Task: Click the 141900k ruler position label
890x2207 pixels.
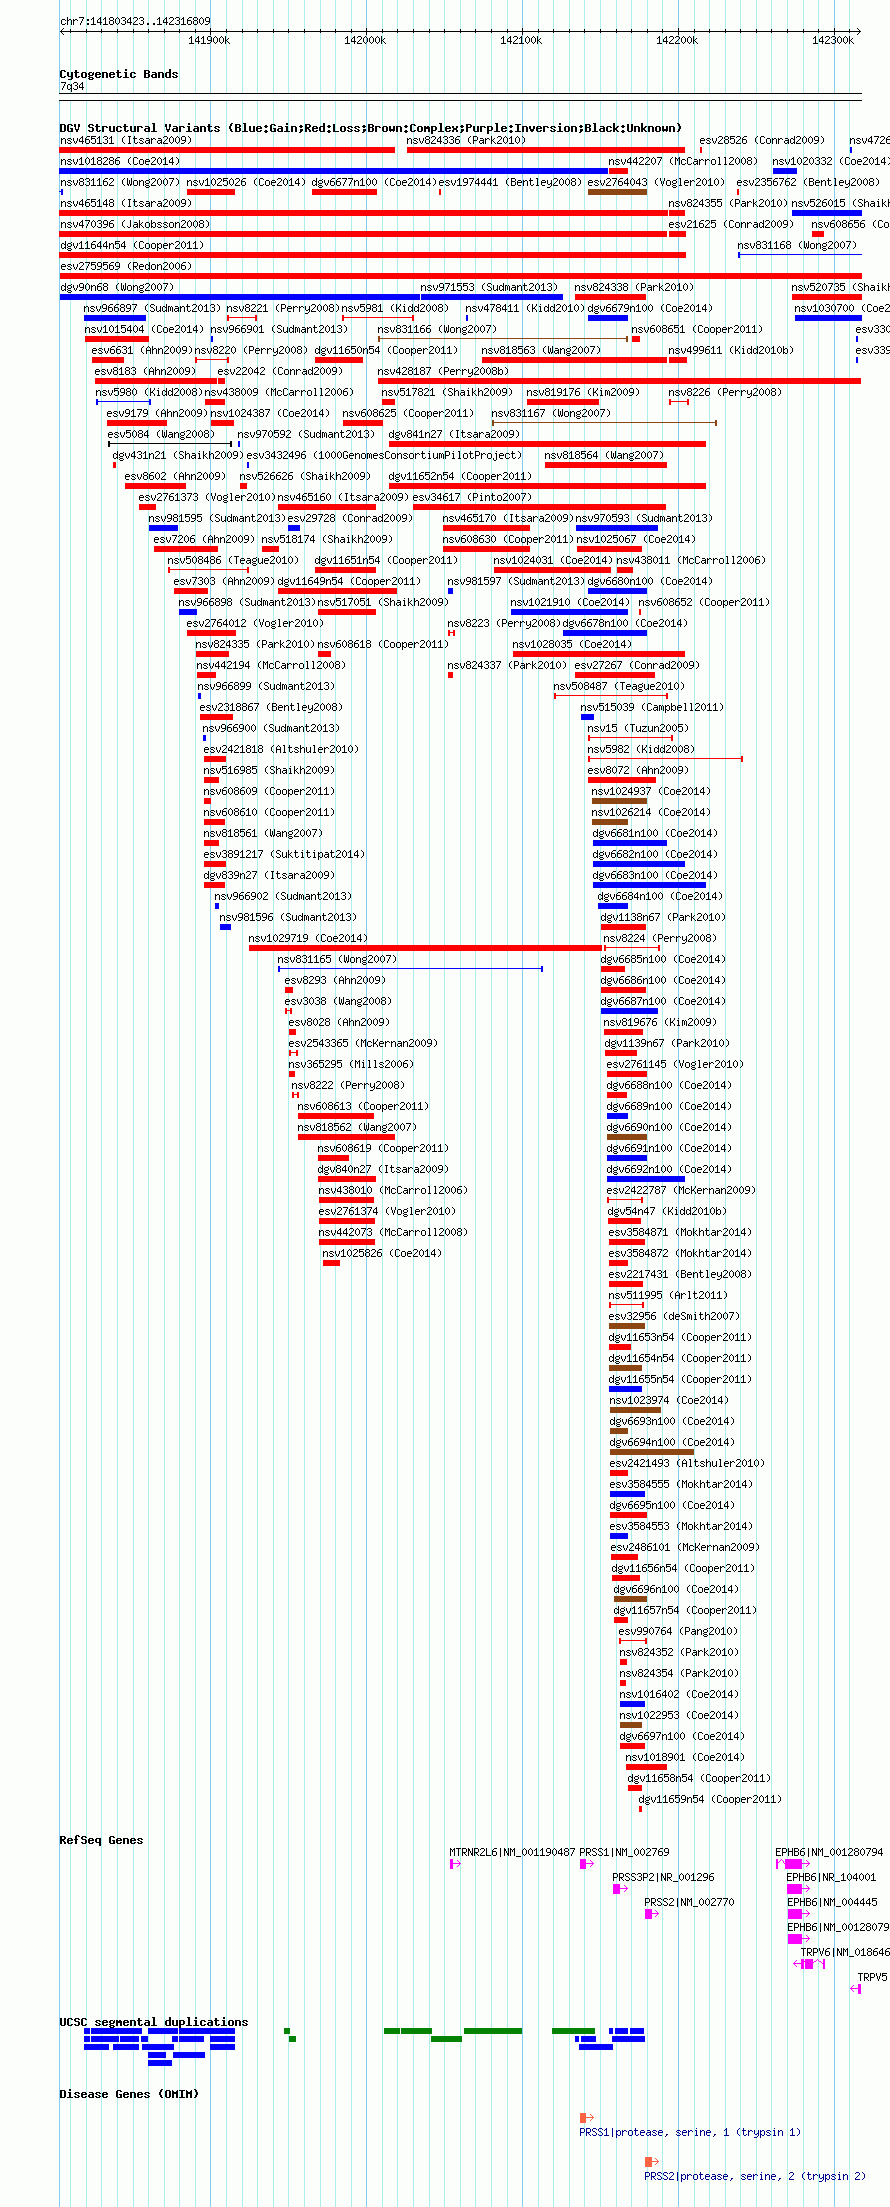Action: tap(209, 40)
